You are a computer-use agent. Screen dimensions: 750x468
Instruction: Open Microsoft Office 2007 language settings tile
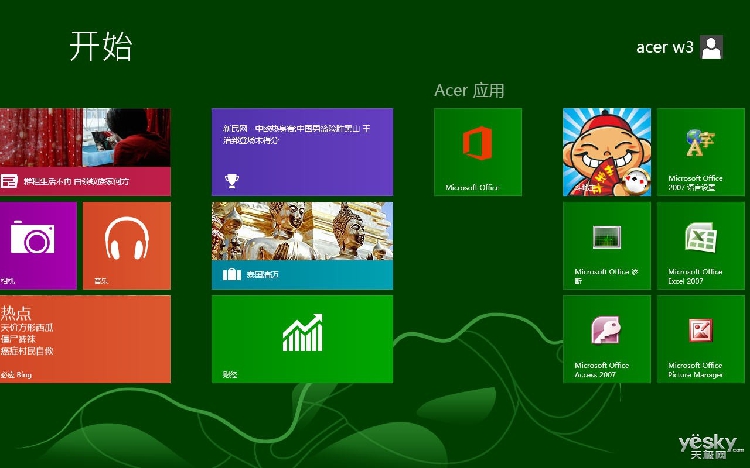pos(701,152)
